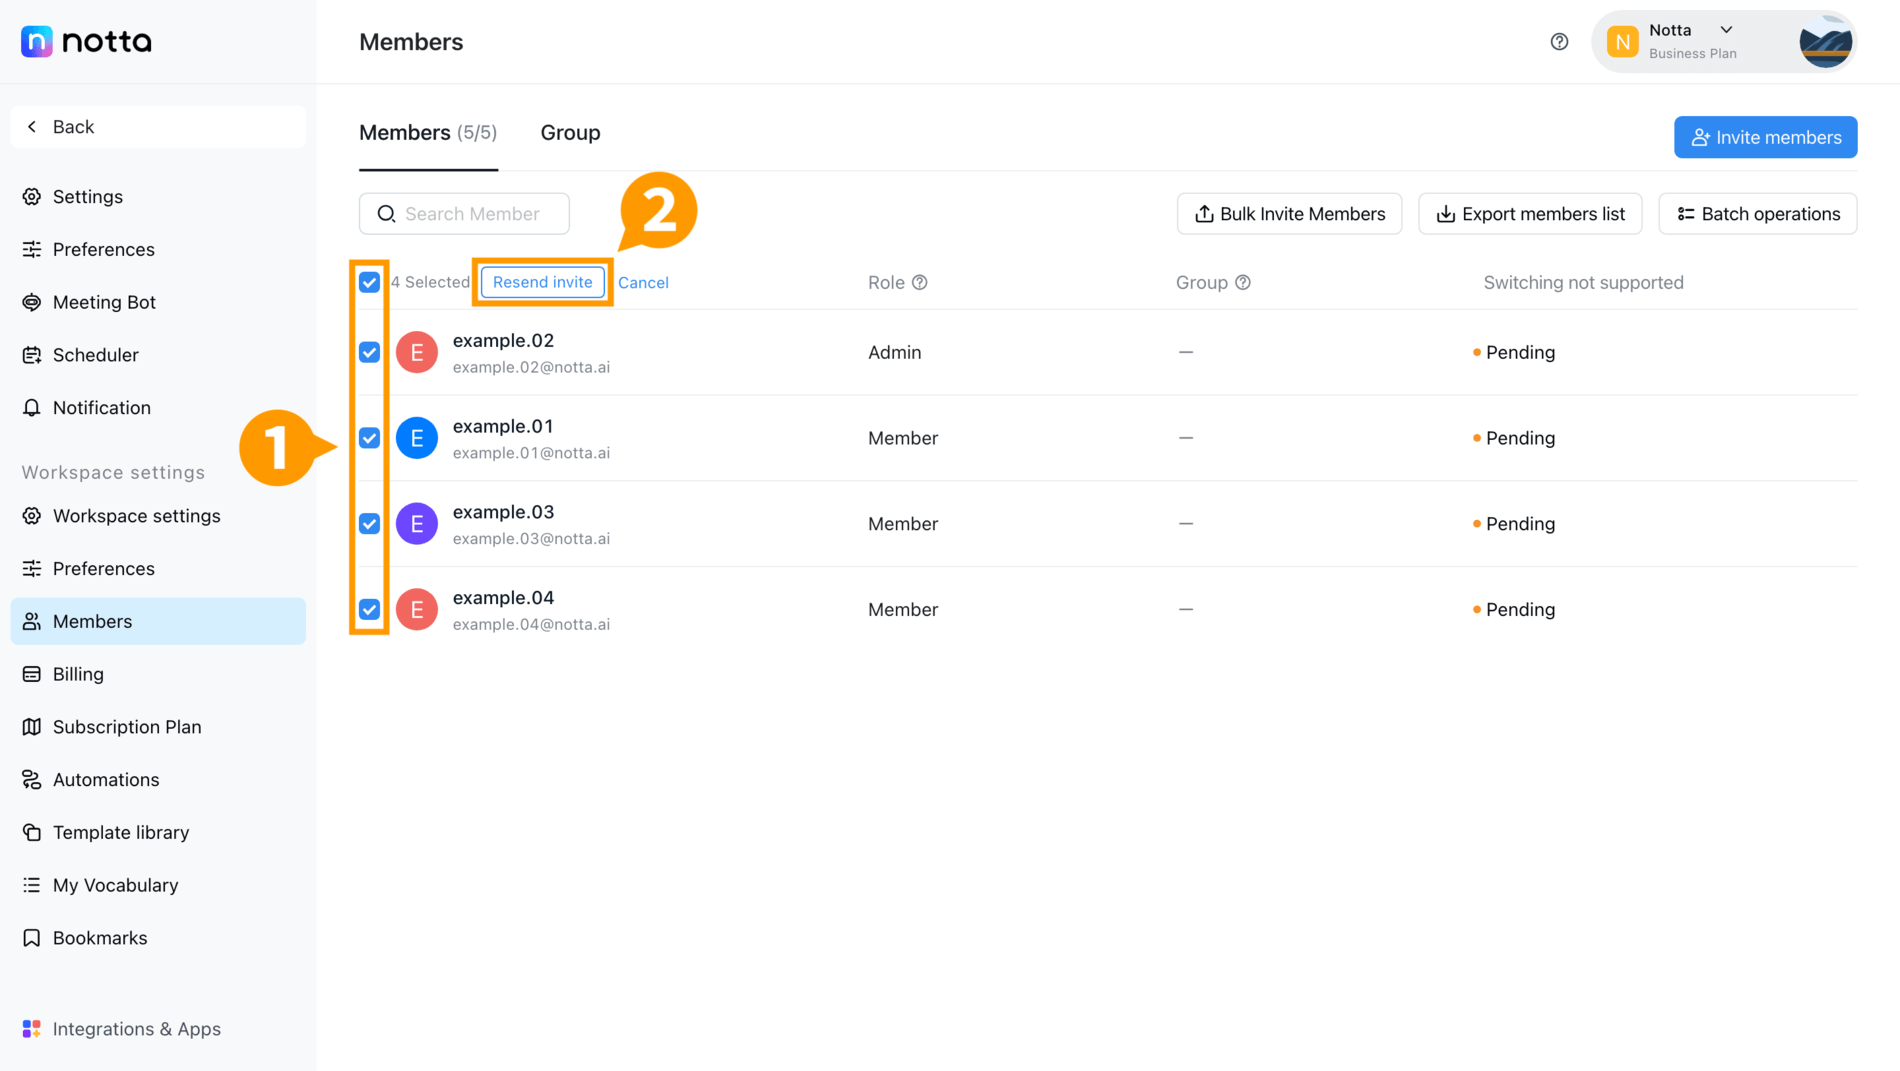The image size is (1900, 1071).
Task: Click example.02 avatar circle
Action: click(x=417, y=352)
